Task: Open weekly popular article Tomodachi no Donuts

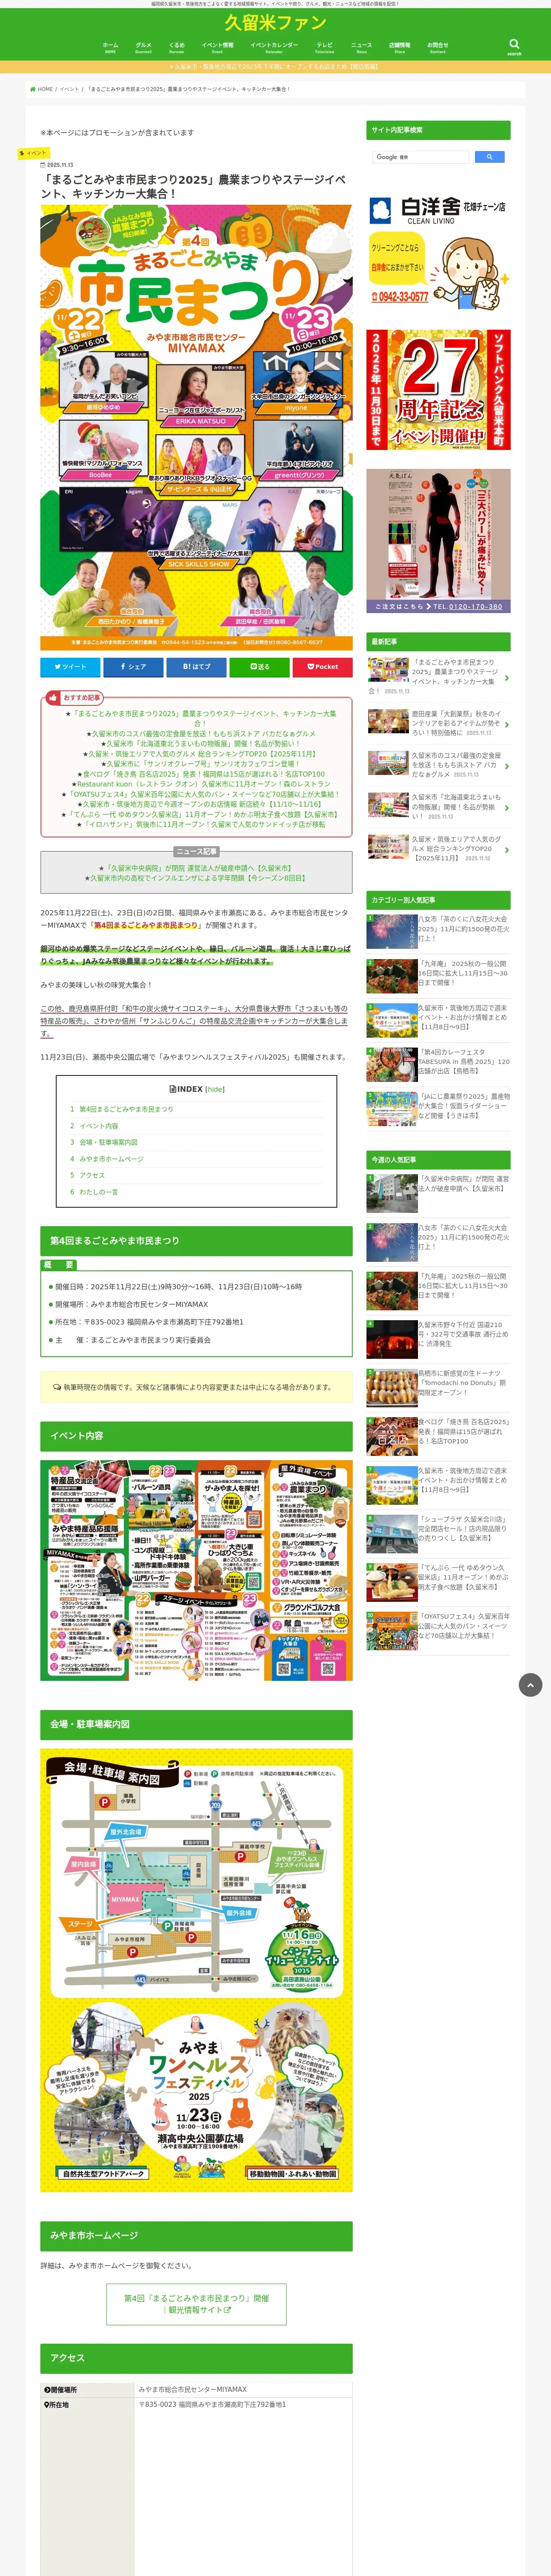Action: tap(438, 1387)
